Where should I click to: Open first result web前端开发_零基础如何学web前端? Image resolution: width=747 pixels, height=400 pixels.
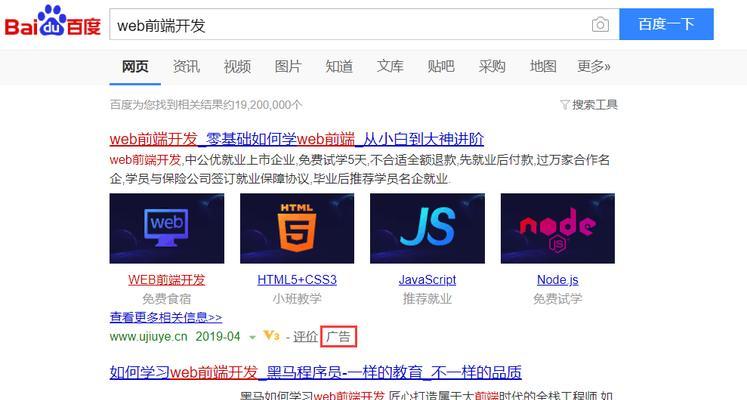tap(297, 139)
